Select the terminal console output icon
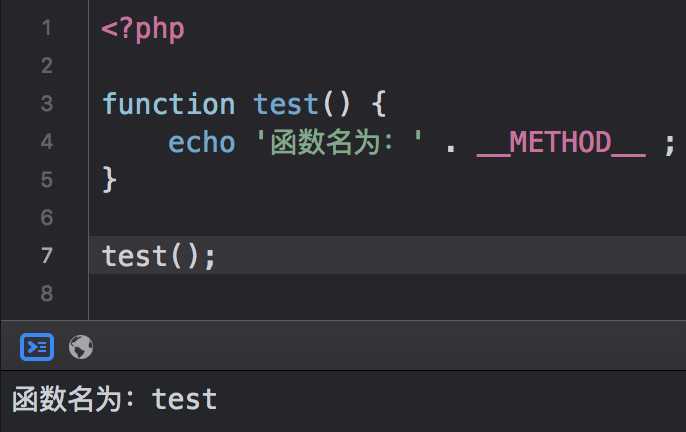This screenshot has height=432, width=686. 37,347
